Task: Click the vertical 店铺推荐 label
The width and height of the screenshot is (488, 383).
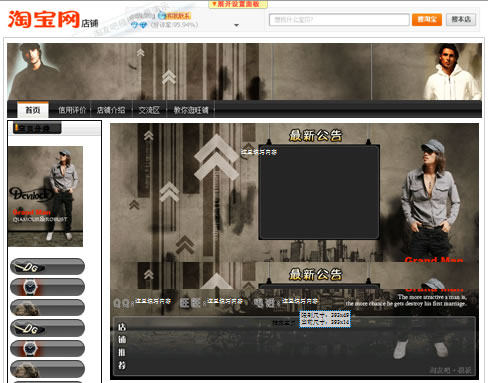Action: [x=122, y=346]
